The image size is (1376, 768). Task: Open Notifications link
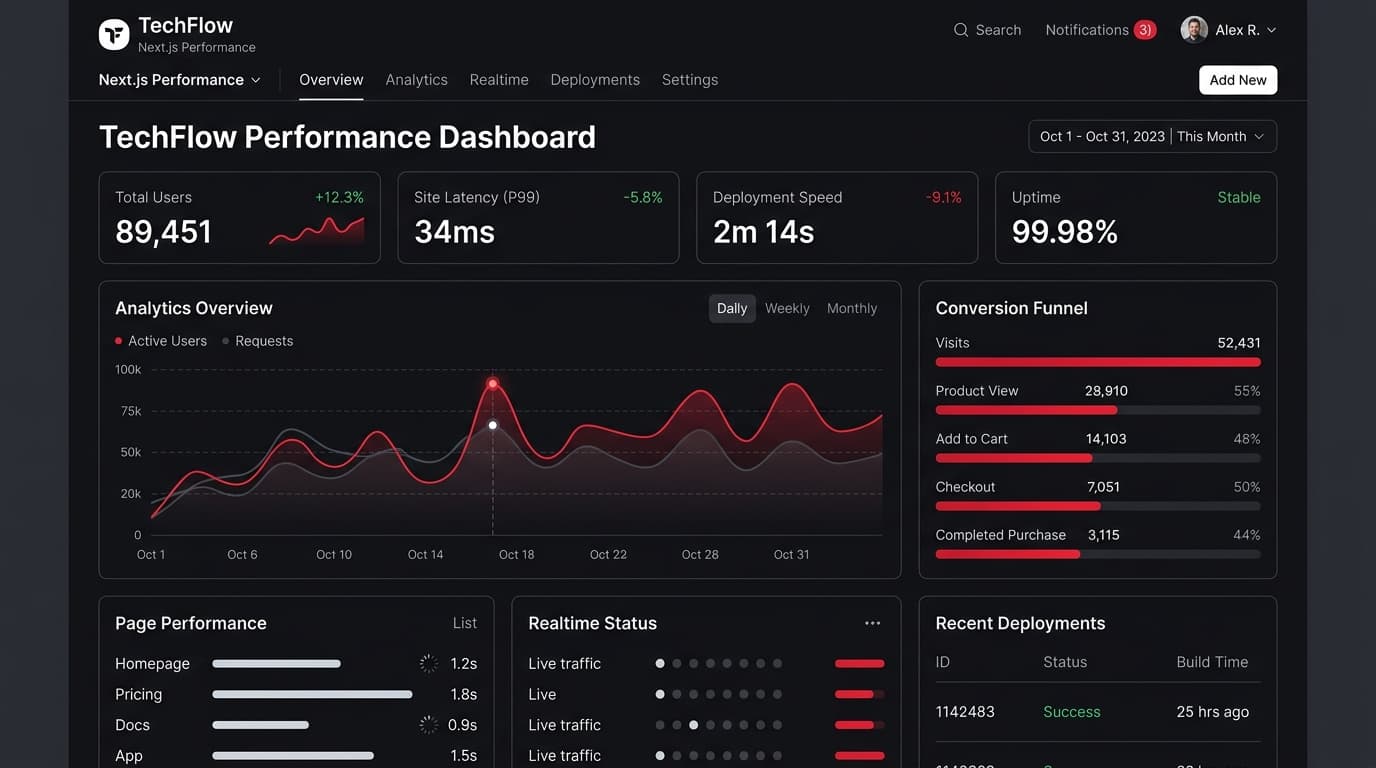pos(1087,30)
